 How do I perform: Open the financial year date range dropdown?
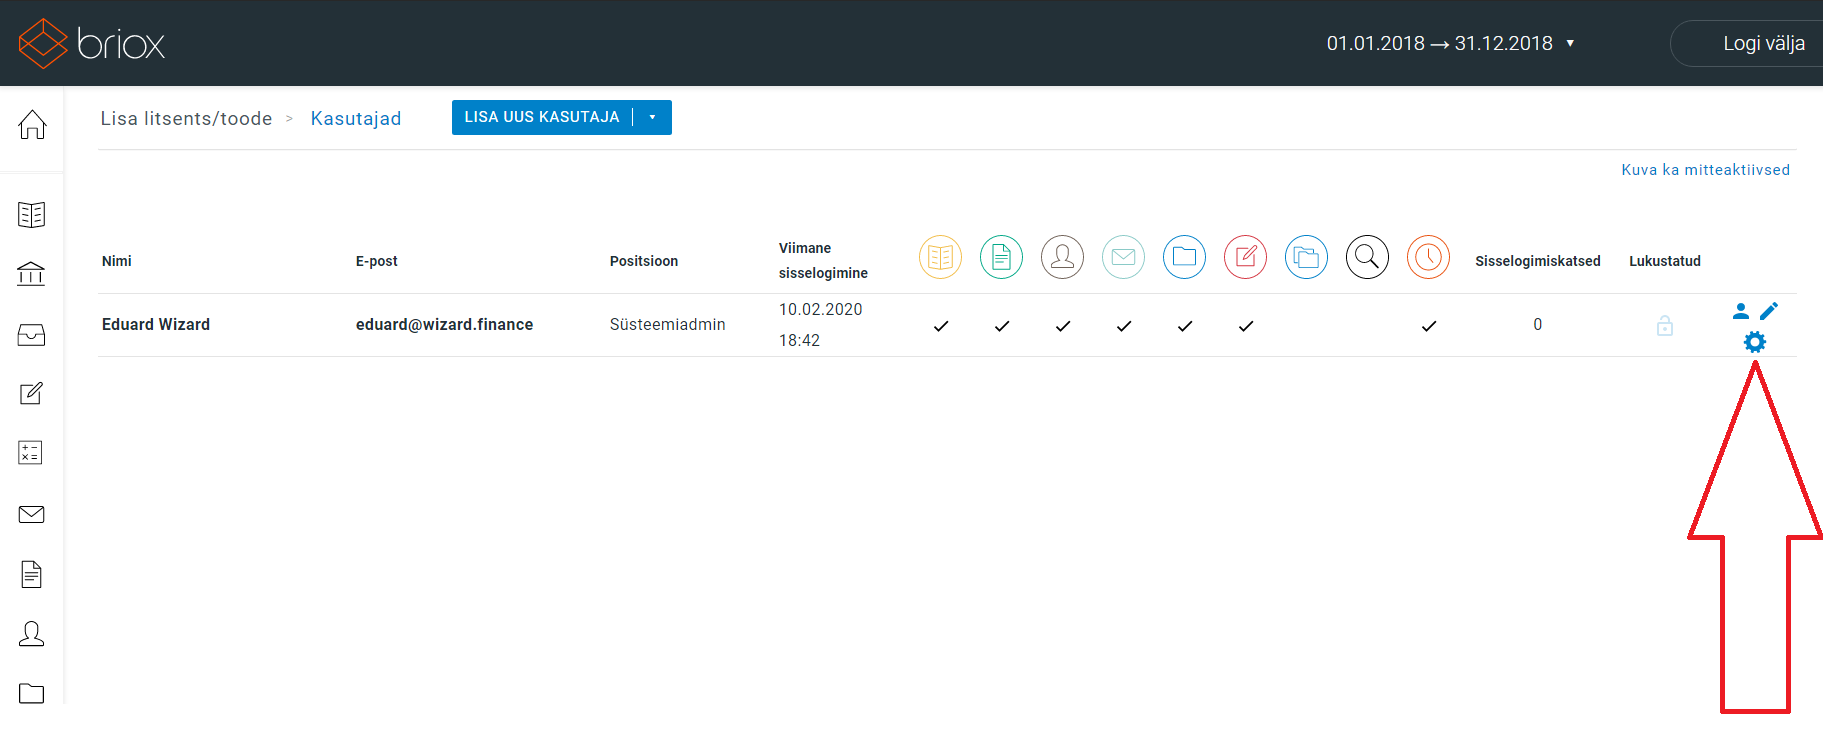point(1450,43)
